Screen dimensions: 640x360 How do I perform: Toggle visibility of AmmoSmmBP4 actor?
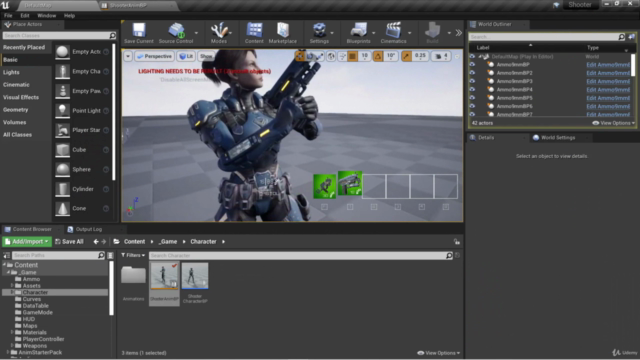tap(472, 89)
